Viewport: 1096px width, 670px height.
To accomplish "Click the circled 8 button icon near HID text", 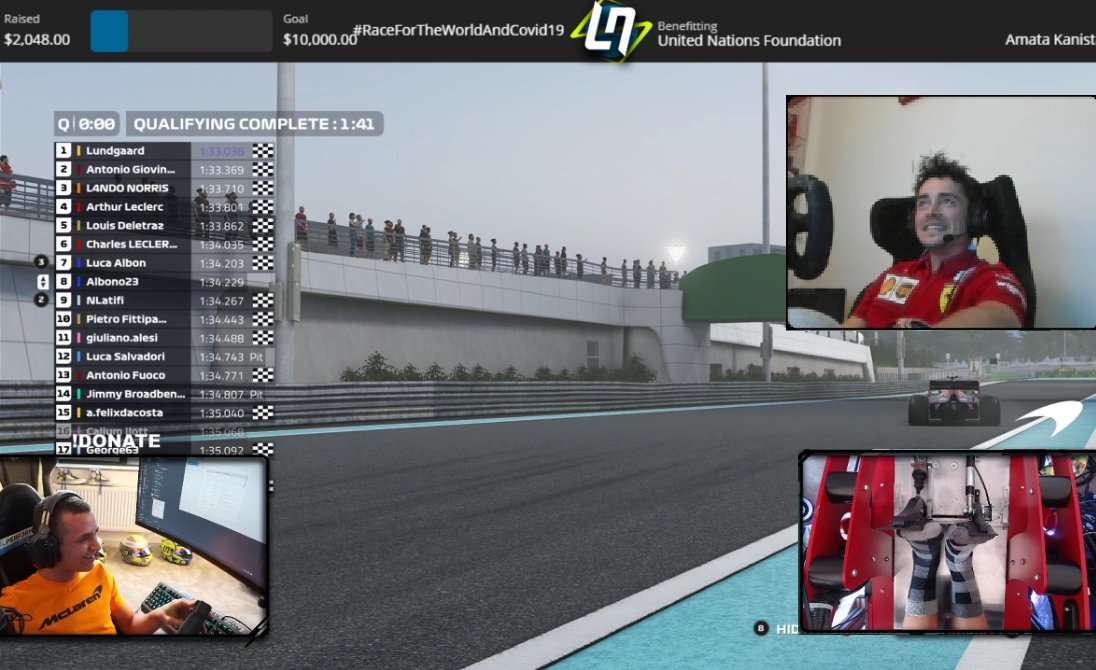I will tap(760, 628).
